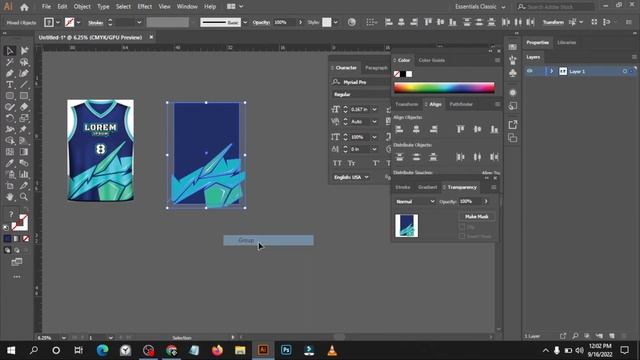Select the Selection tool

[x=10, y=51]
